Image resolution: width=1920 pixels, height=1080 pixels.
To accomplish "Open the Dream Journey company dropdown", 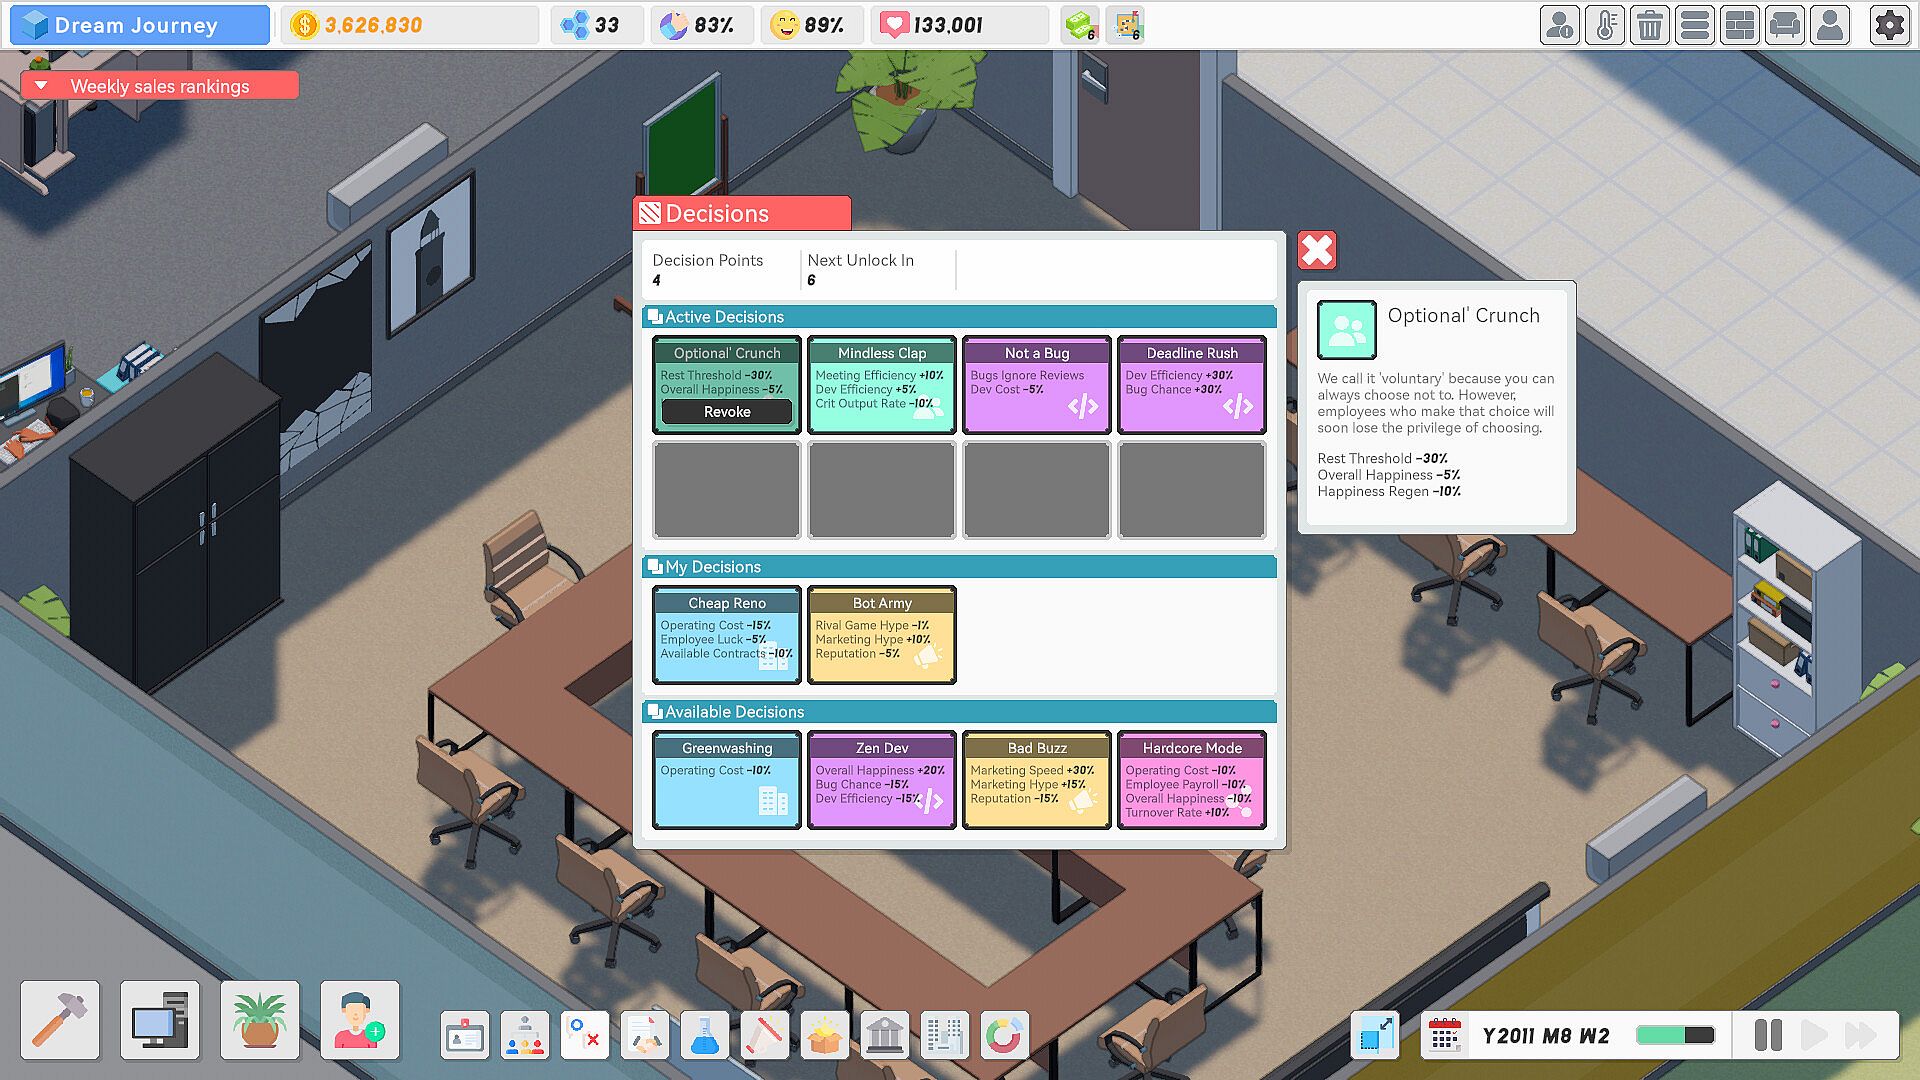I will point(140,25).
